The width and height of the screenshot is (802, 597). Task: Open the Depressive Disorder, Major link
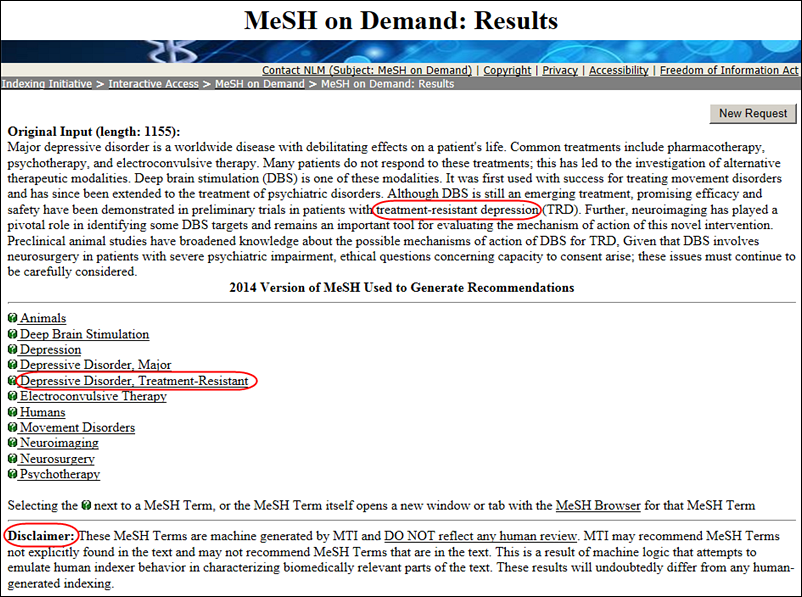click(x=96, y=365)
